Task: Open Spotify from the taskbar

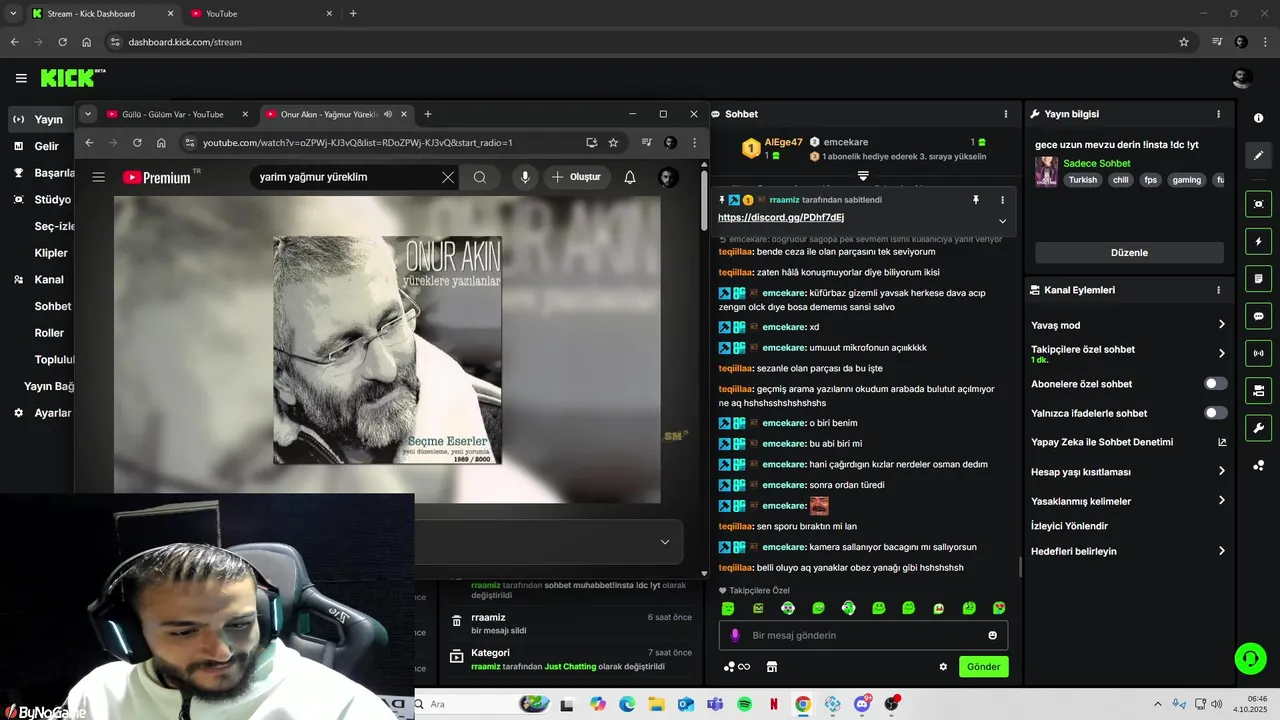Action: coord(744,704)
